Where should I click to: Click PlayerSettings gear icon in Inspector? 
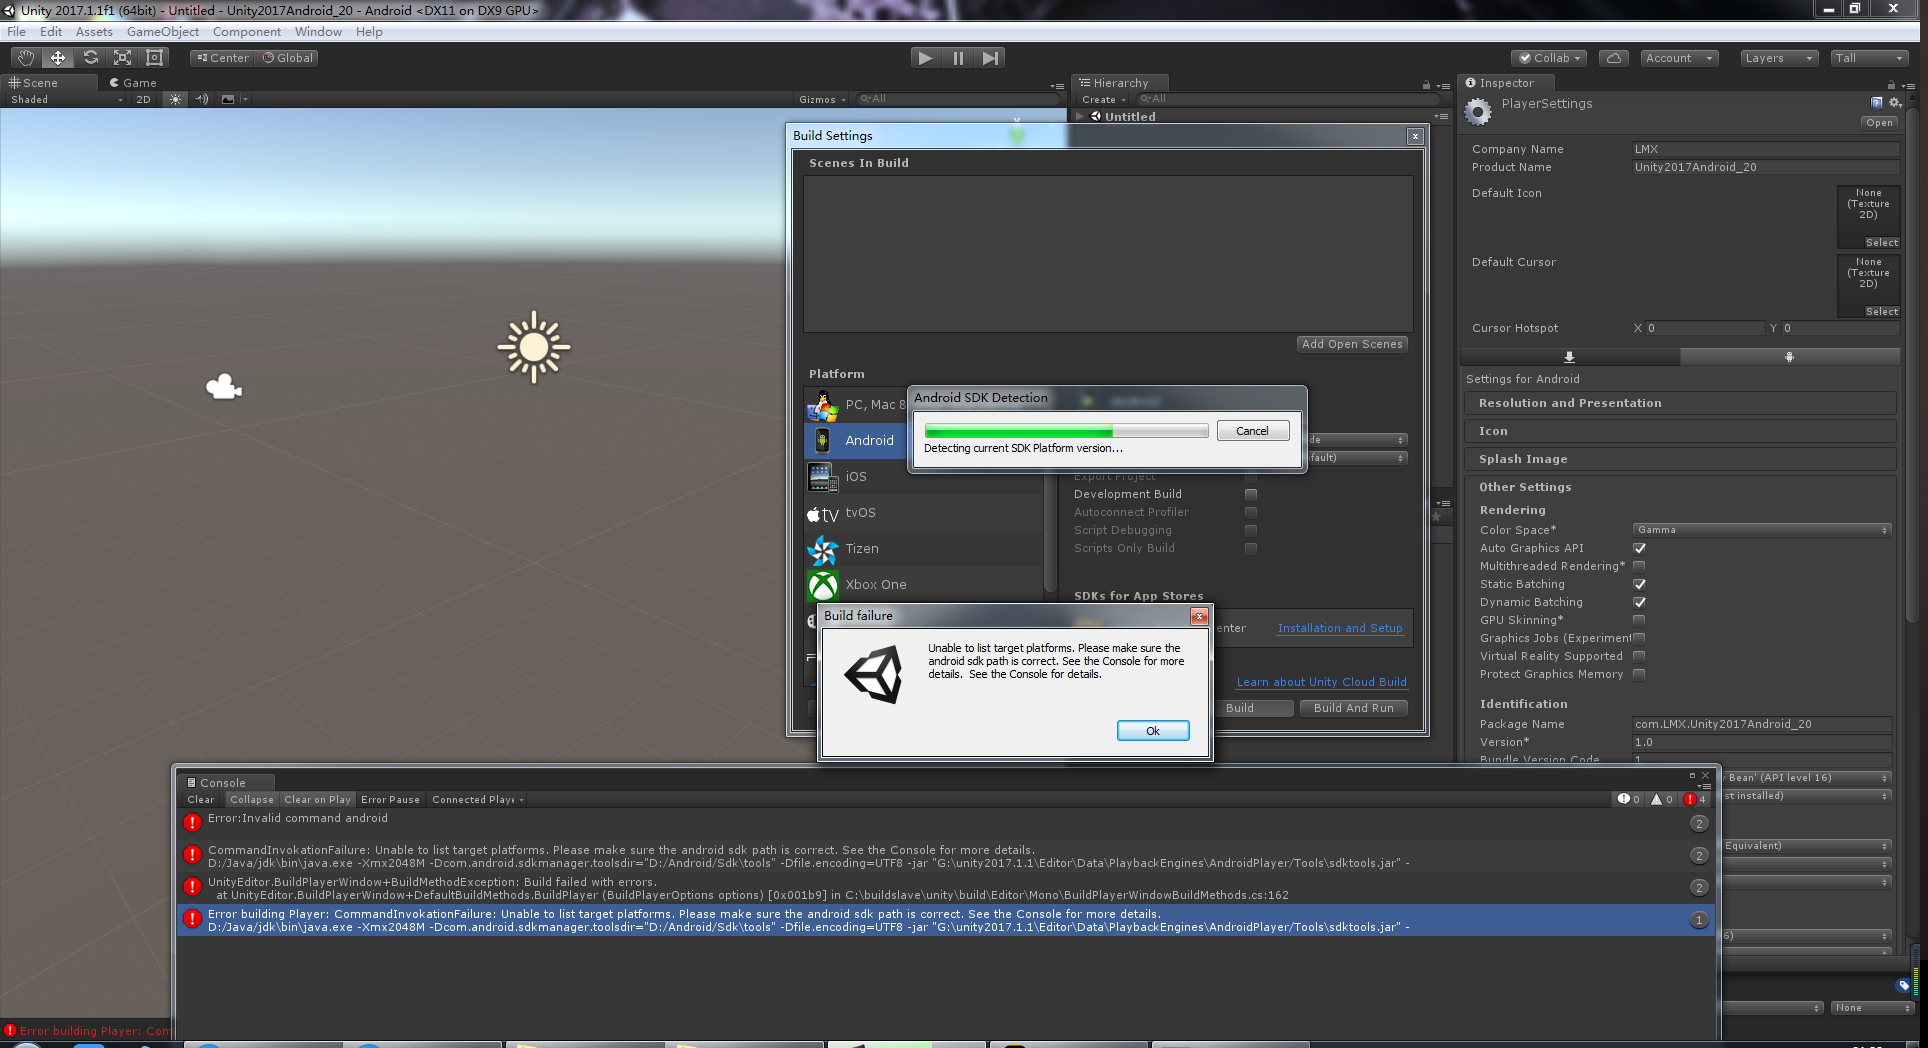[1478, 111]
